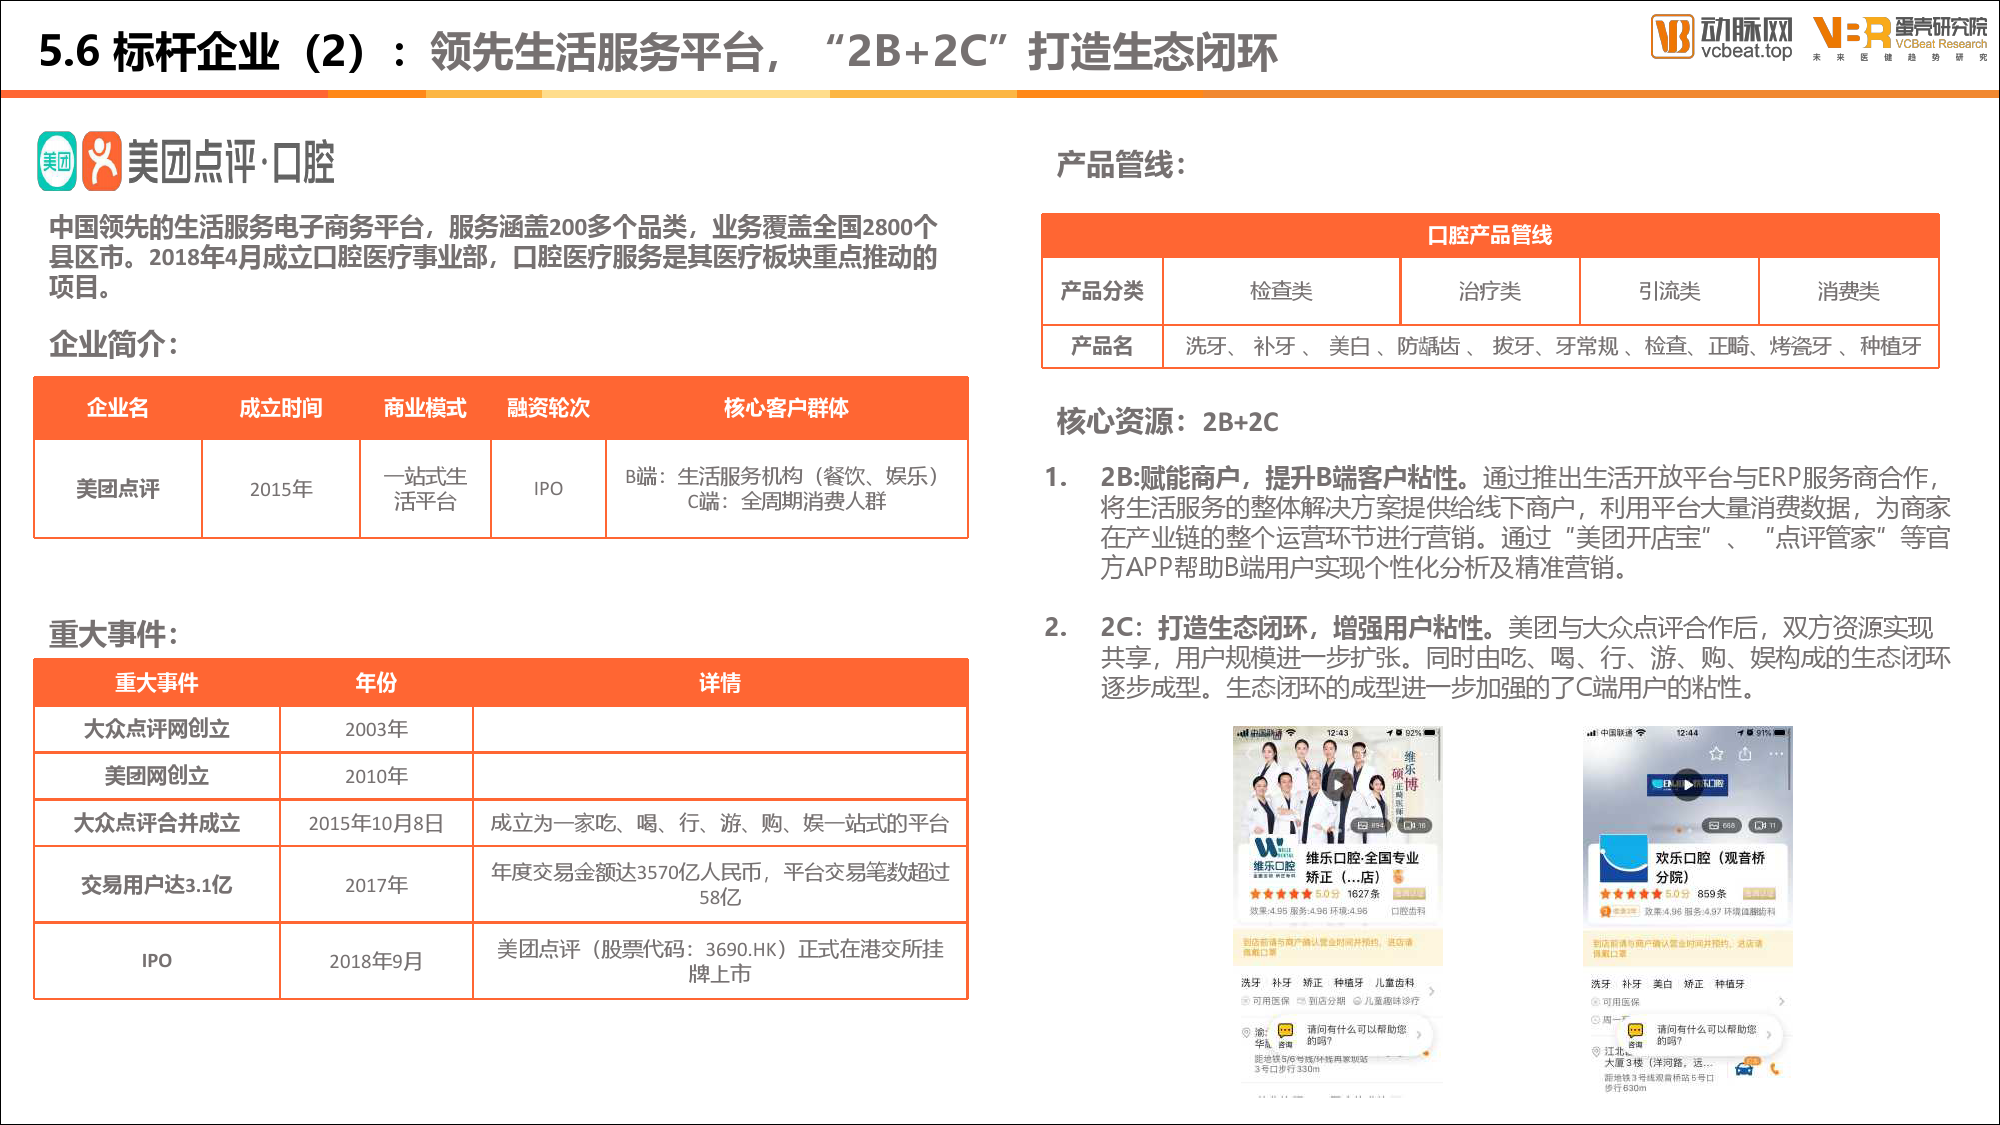The image size is (2000, 1125).
Task: Tap the star favorite icon on 欢乐口腔 screen
Action: click(x=1716, y=754)
